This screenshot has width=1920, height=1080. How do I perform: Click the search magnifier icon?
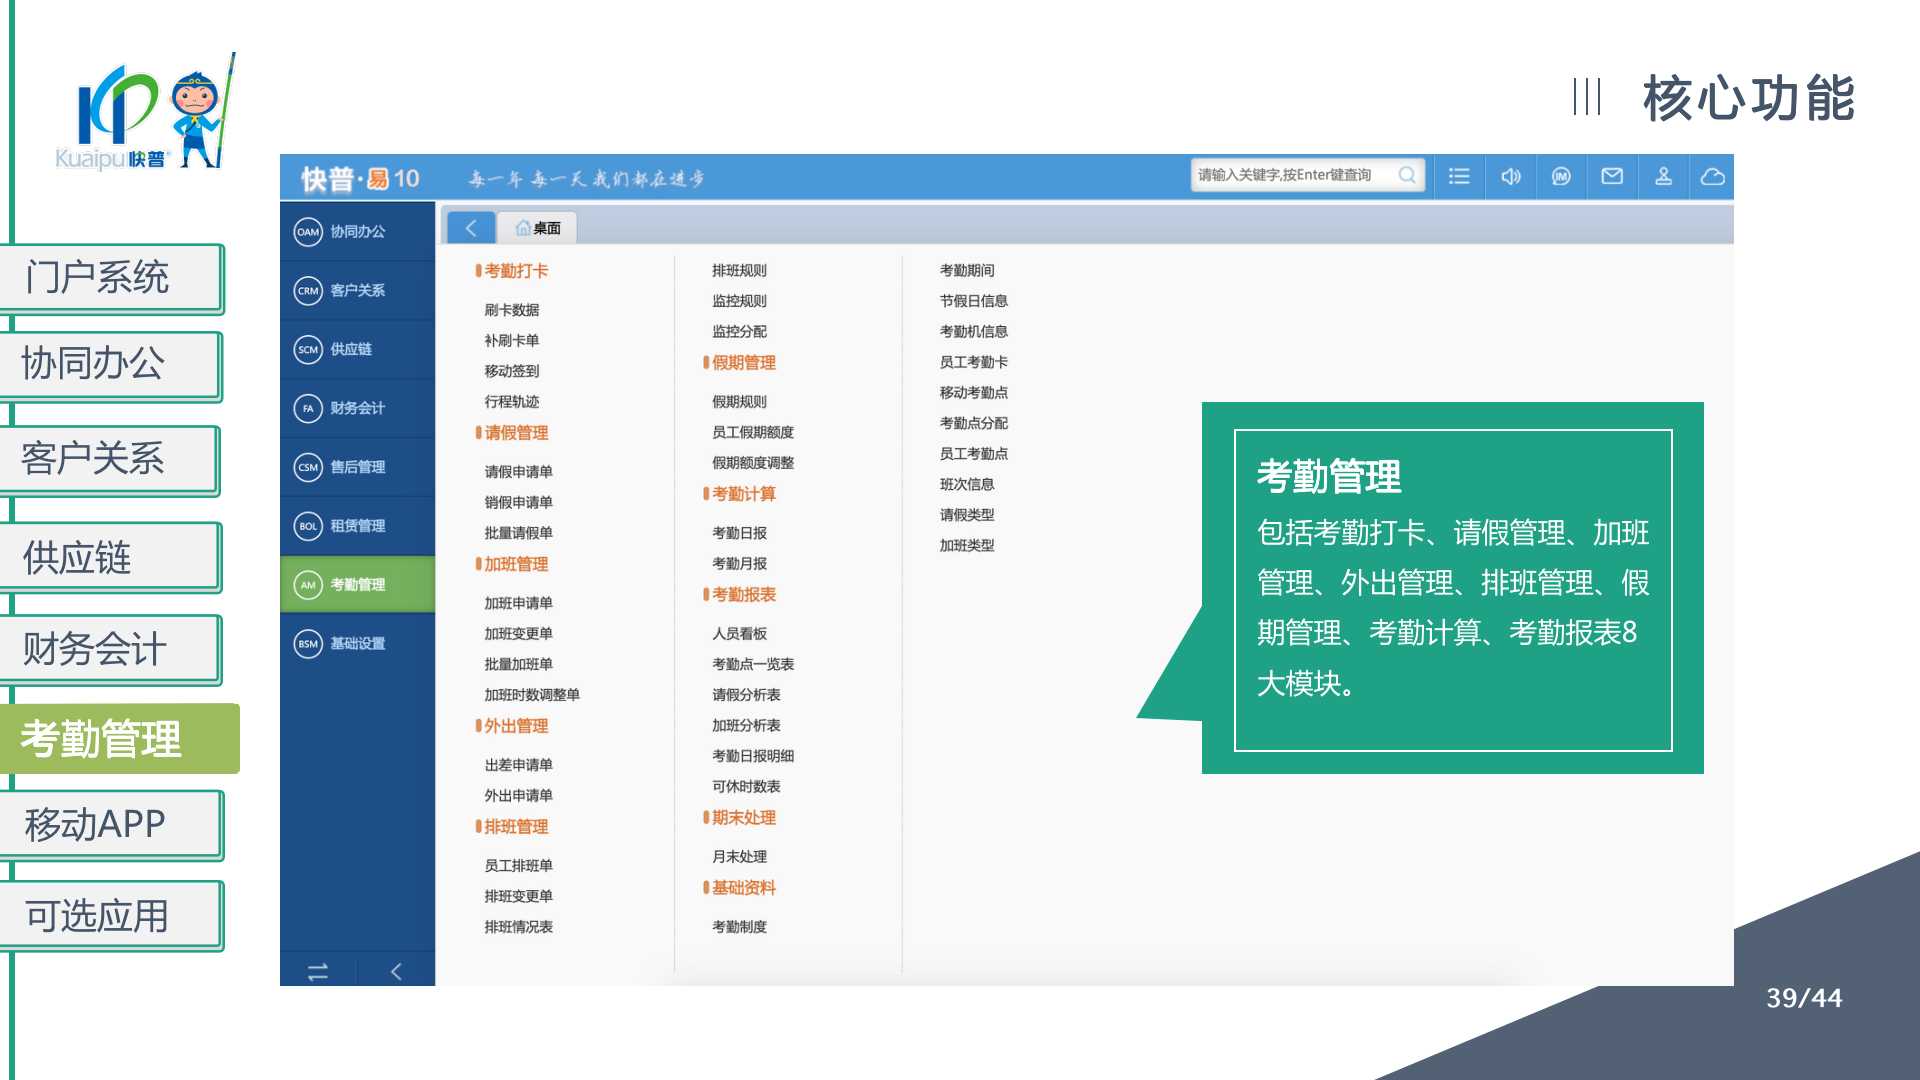coord(1406,175)
